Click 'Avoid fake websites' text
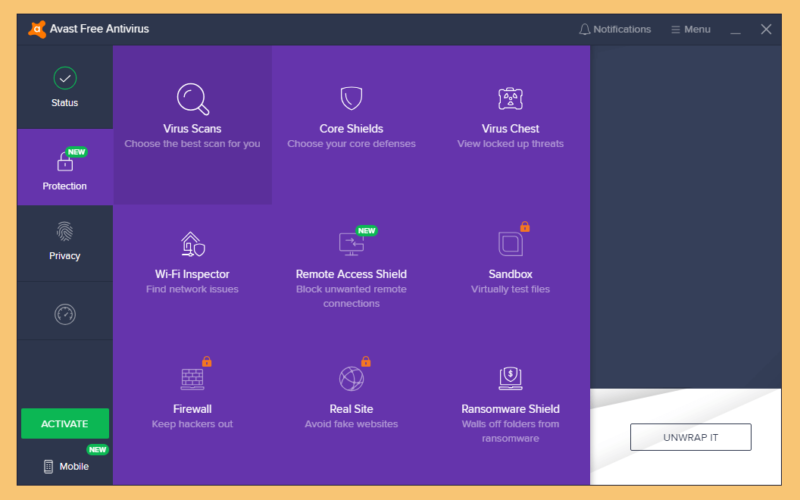800x500 pixels. (x=352, y=424)
